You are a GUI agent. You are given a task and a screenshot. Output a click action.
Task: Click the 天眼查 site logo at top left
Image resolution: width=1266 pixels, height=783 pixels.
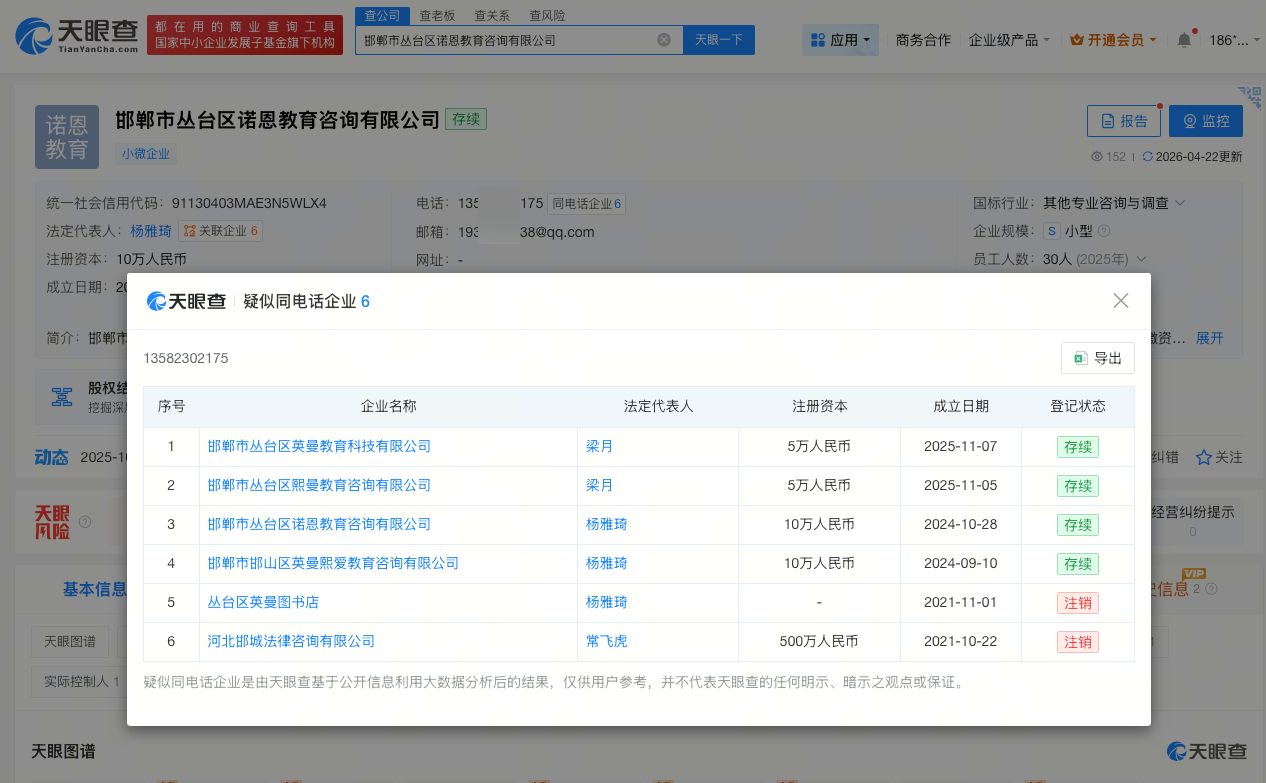pyautogui.click(x=77, y=36)
